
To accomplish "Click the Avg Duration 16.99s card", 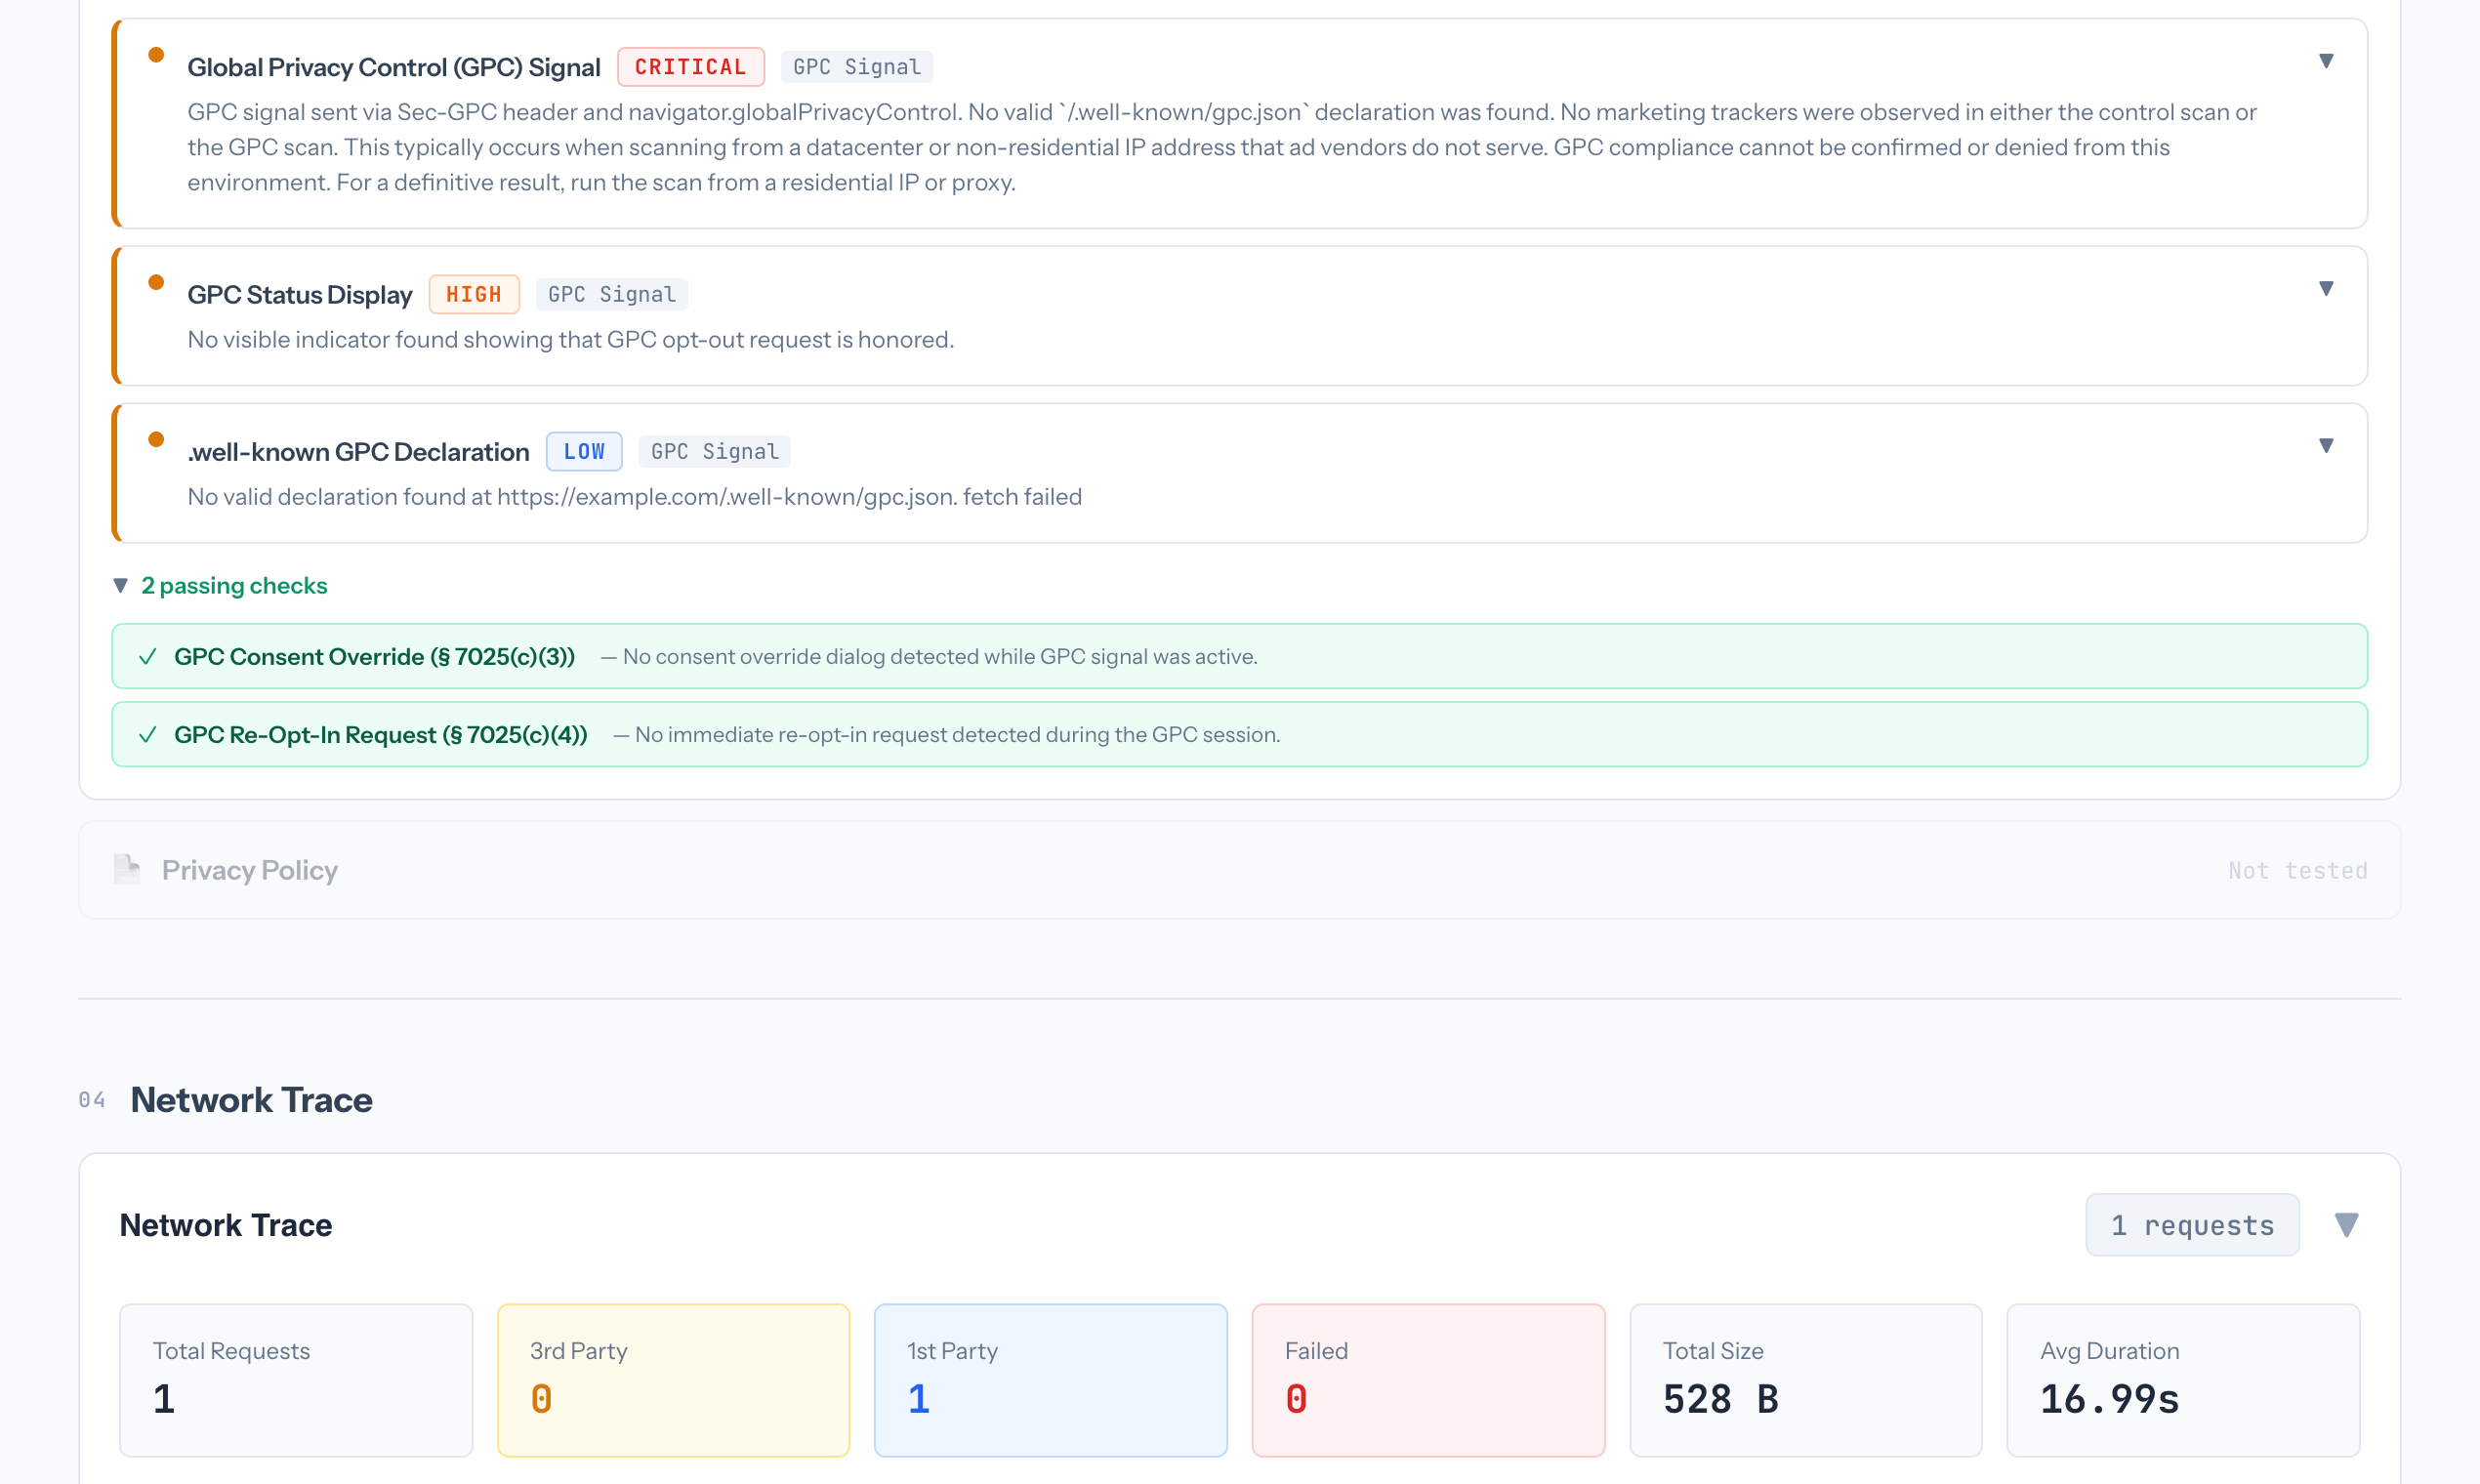I will click(x=2184, y=1380).
